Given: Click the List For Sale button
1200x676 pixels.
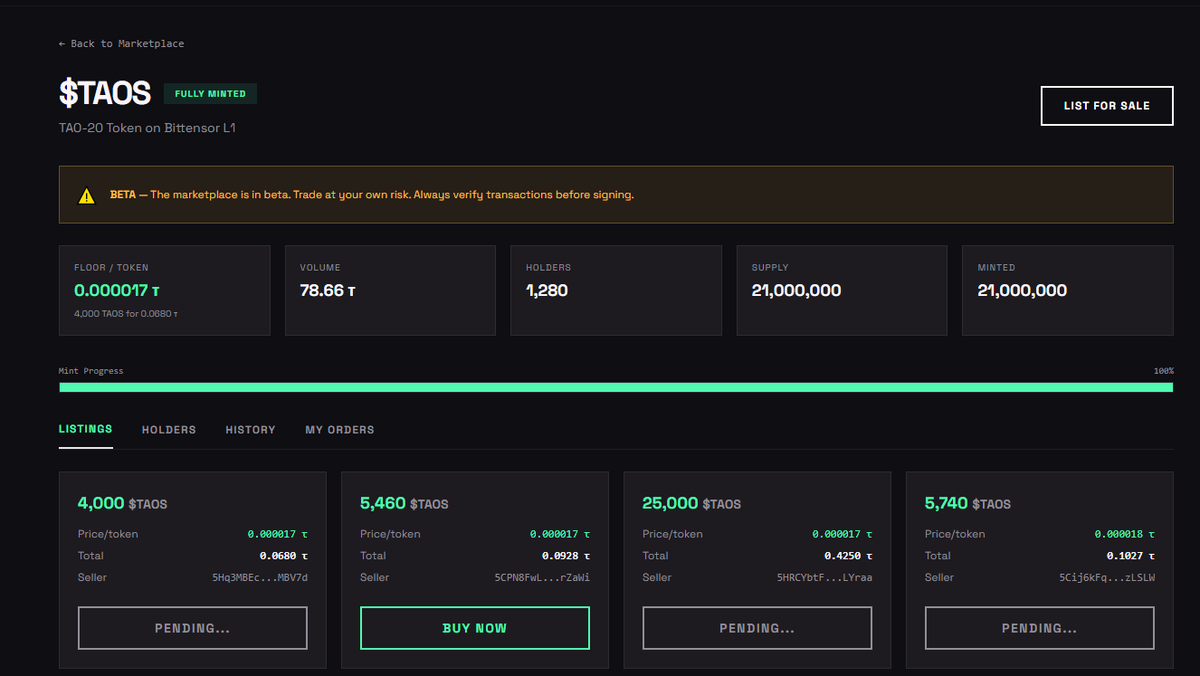Looking at the screenshot, I should [1107, 106].
